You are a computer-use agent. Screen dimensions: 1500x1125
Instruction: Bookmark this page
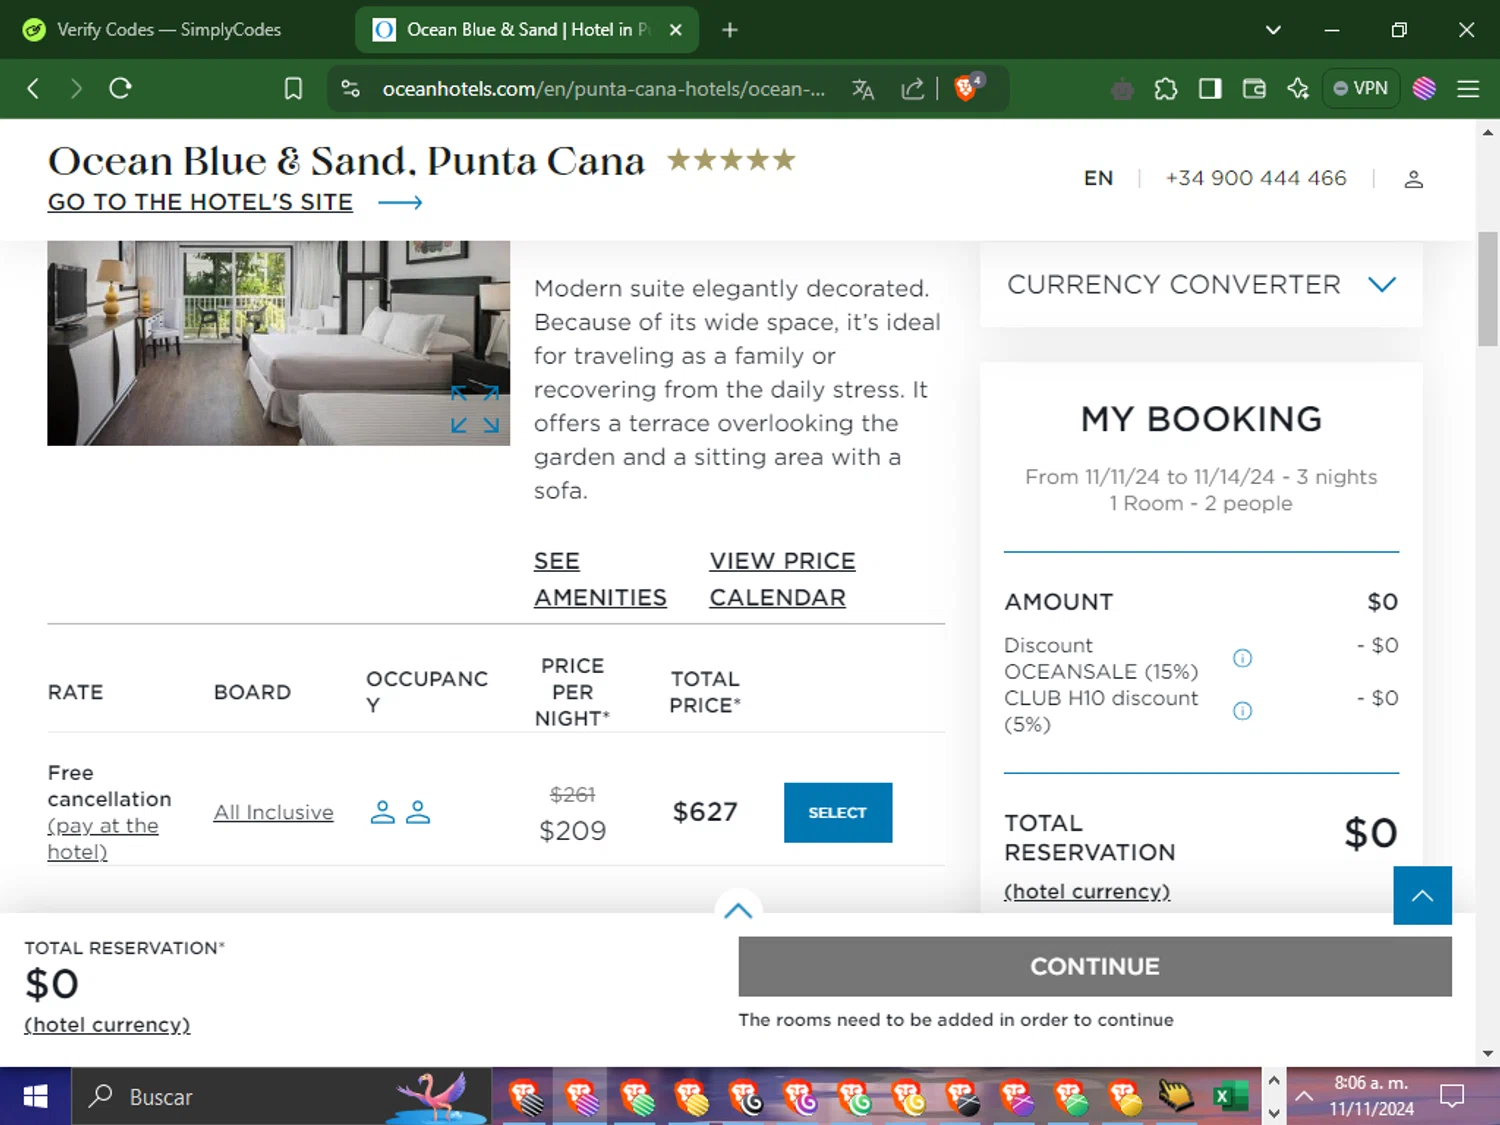click(293, 89)
